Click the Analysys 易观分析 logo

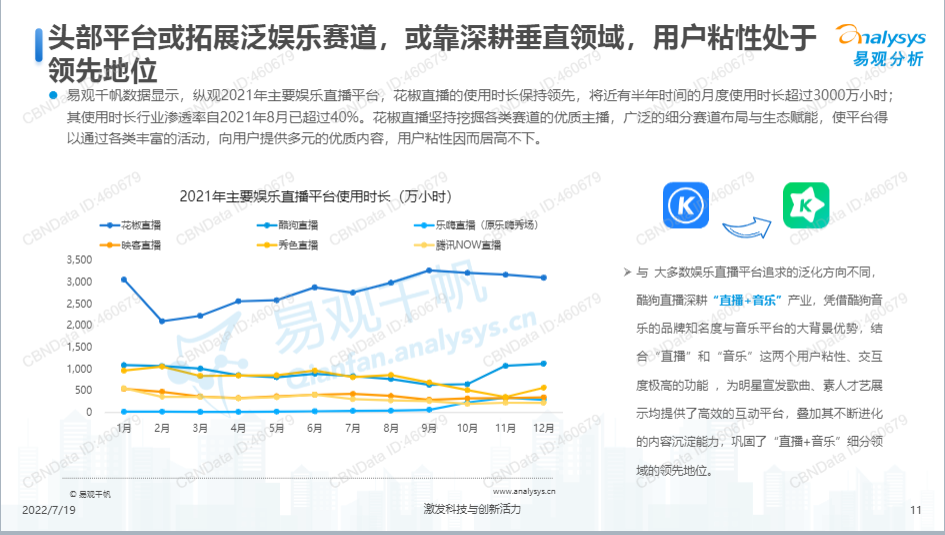pos(881,45)
